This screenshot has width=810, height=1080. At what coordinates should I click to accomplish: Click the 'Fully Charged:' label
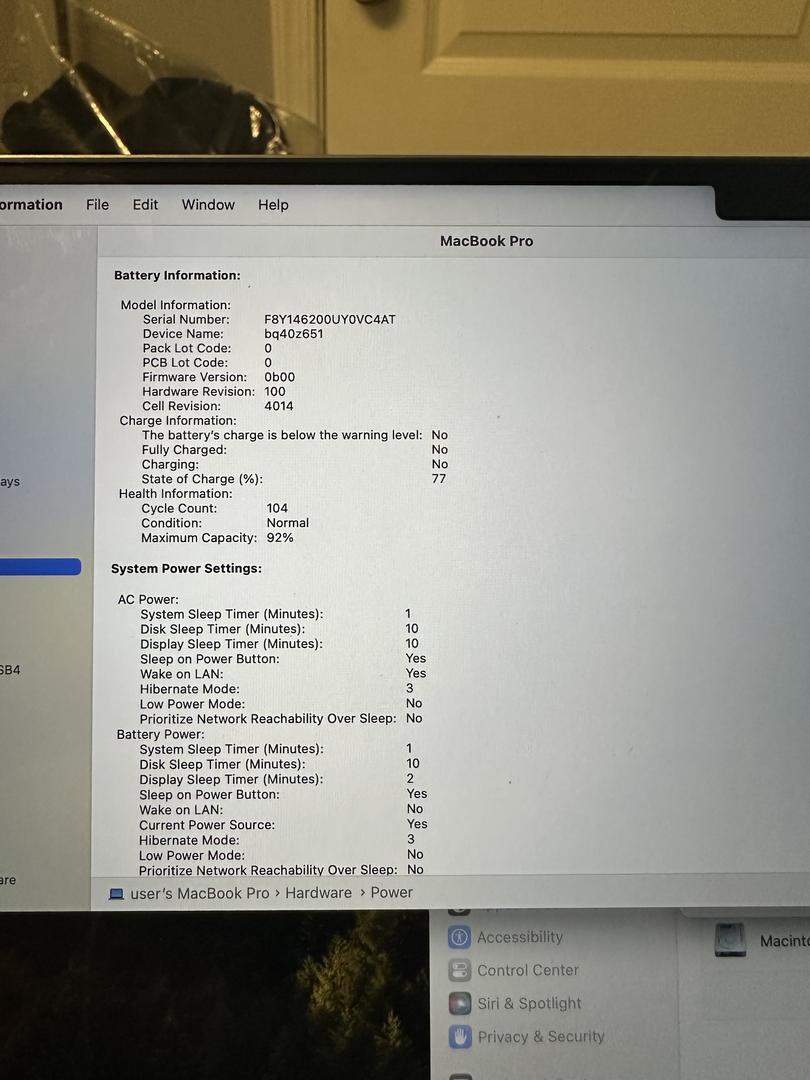[184, 450]
